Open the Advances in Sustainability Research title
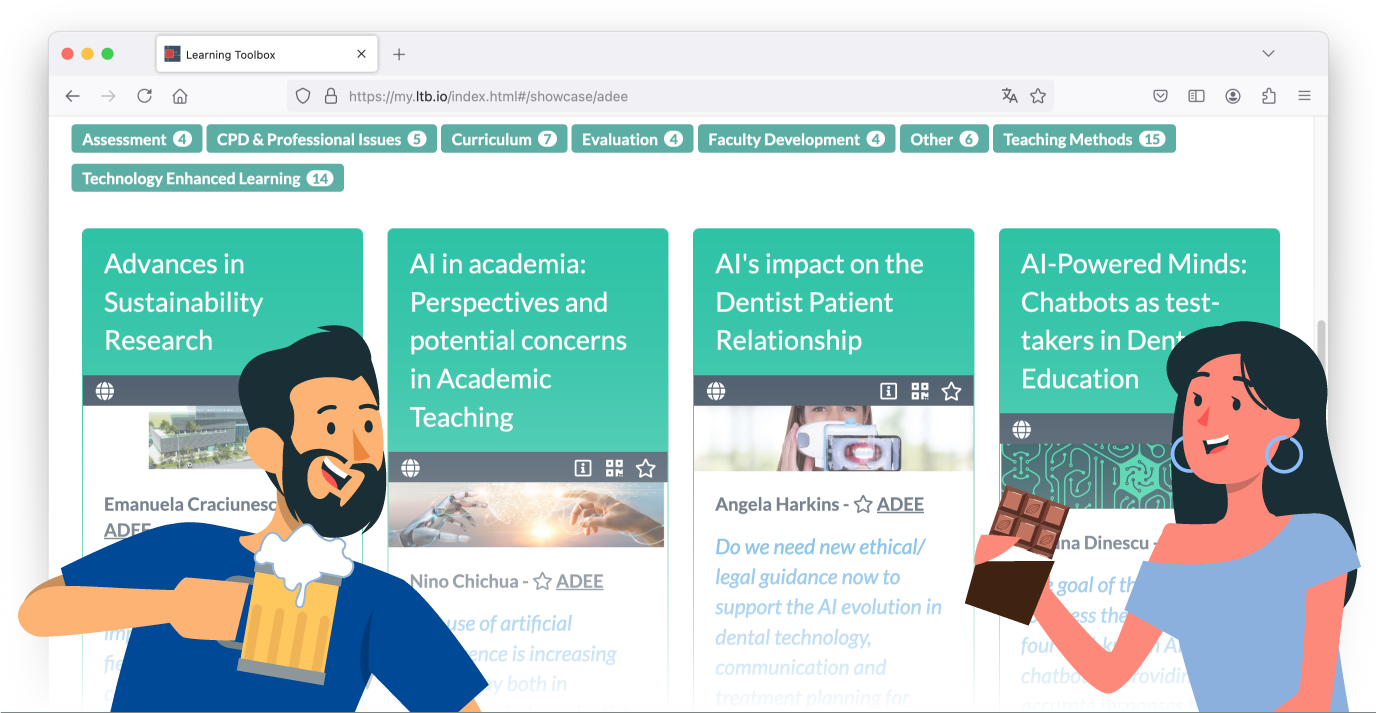The image size is (1376, 713). coord(184,302)
